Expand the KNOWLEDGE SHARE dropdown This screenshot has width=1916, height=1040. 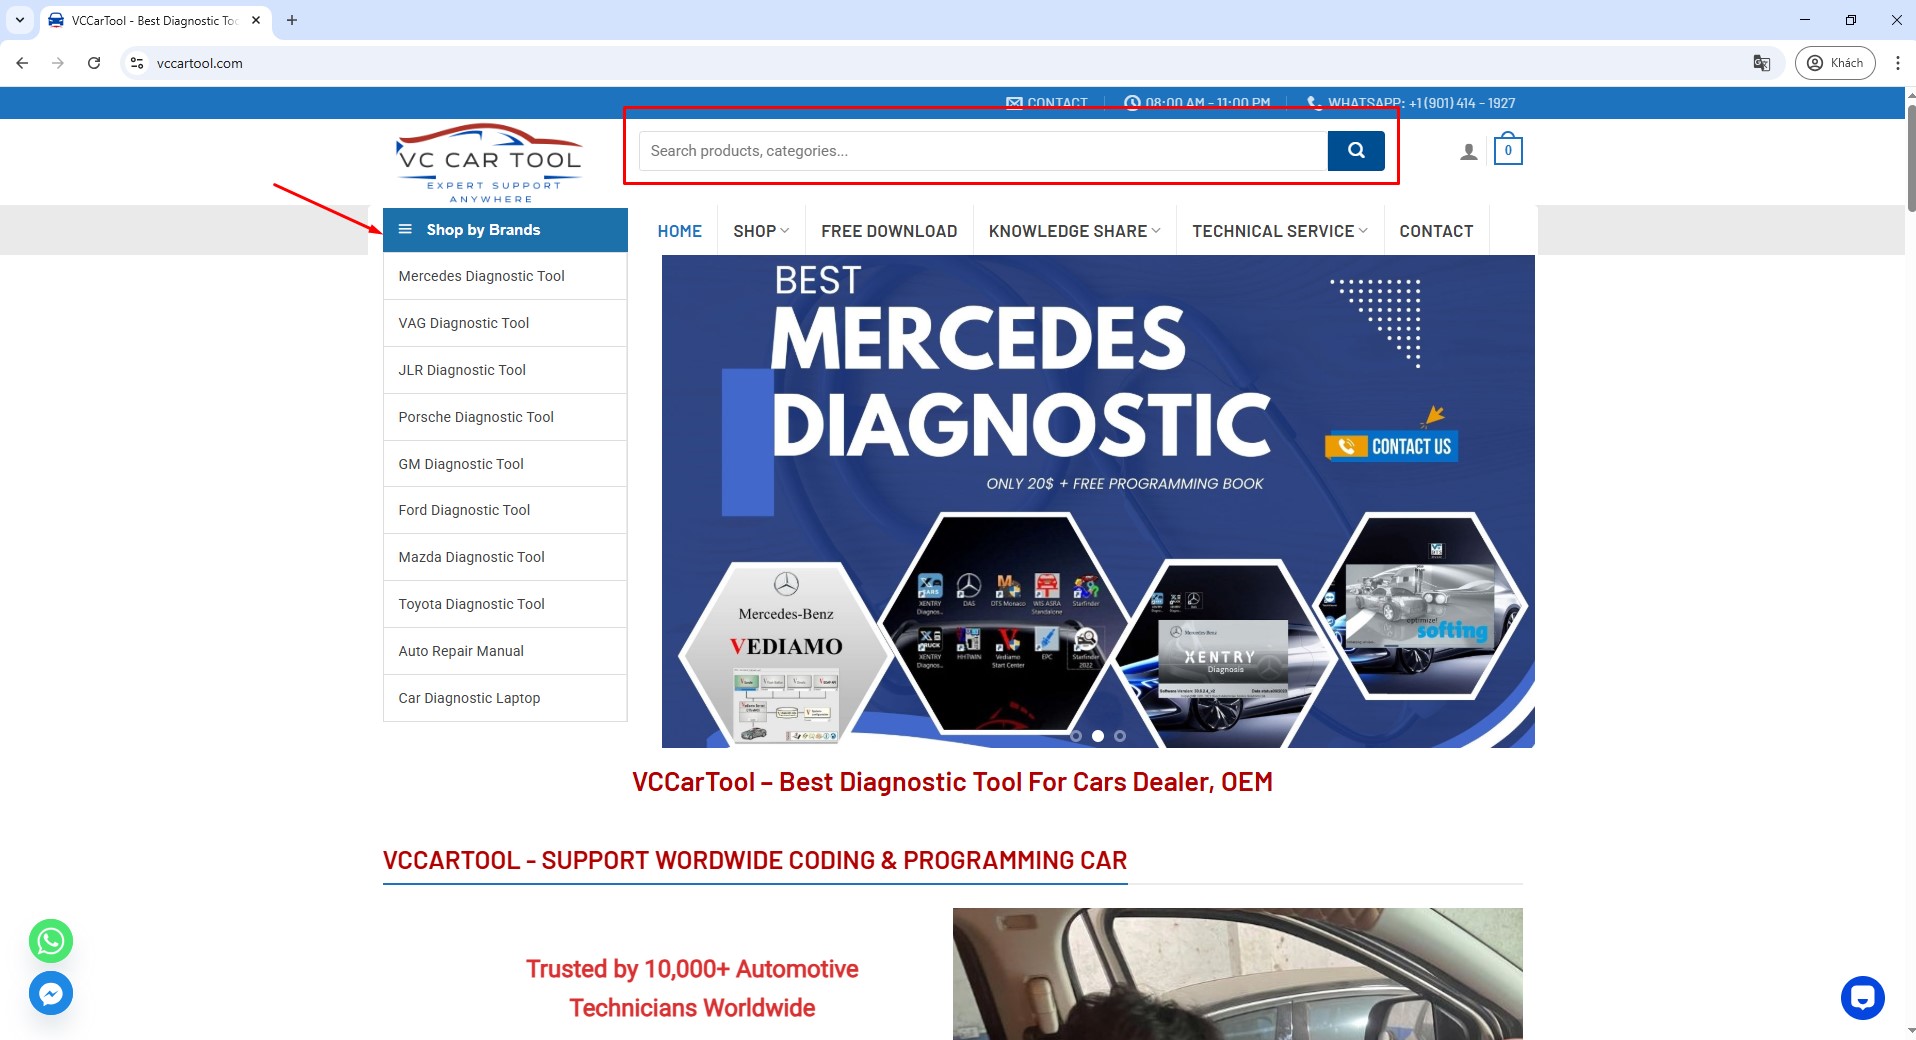click(x=1074, y=231)
